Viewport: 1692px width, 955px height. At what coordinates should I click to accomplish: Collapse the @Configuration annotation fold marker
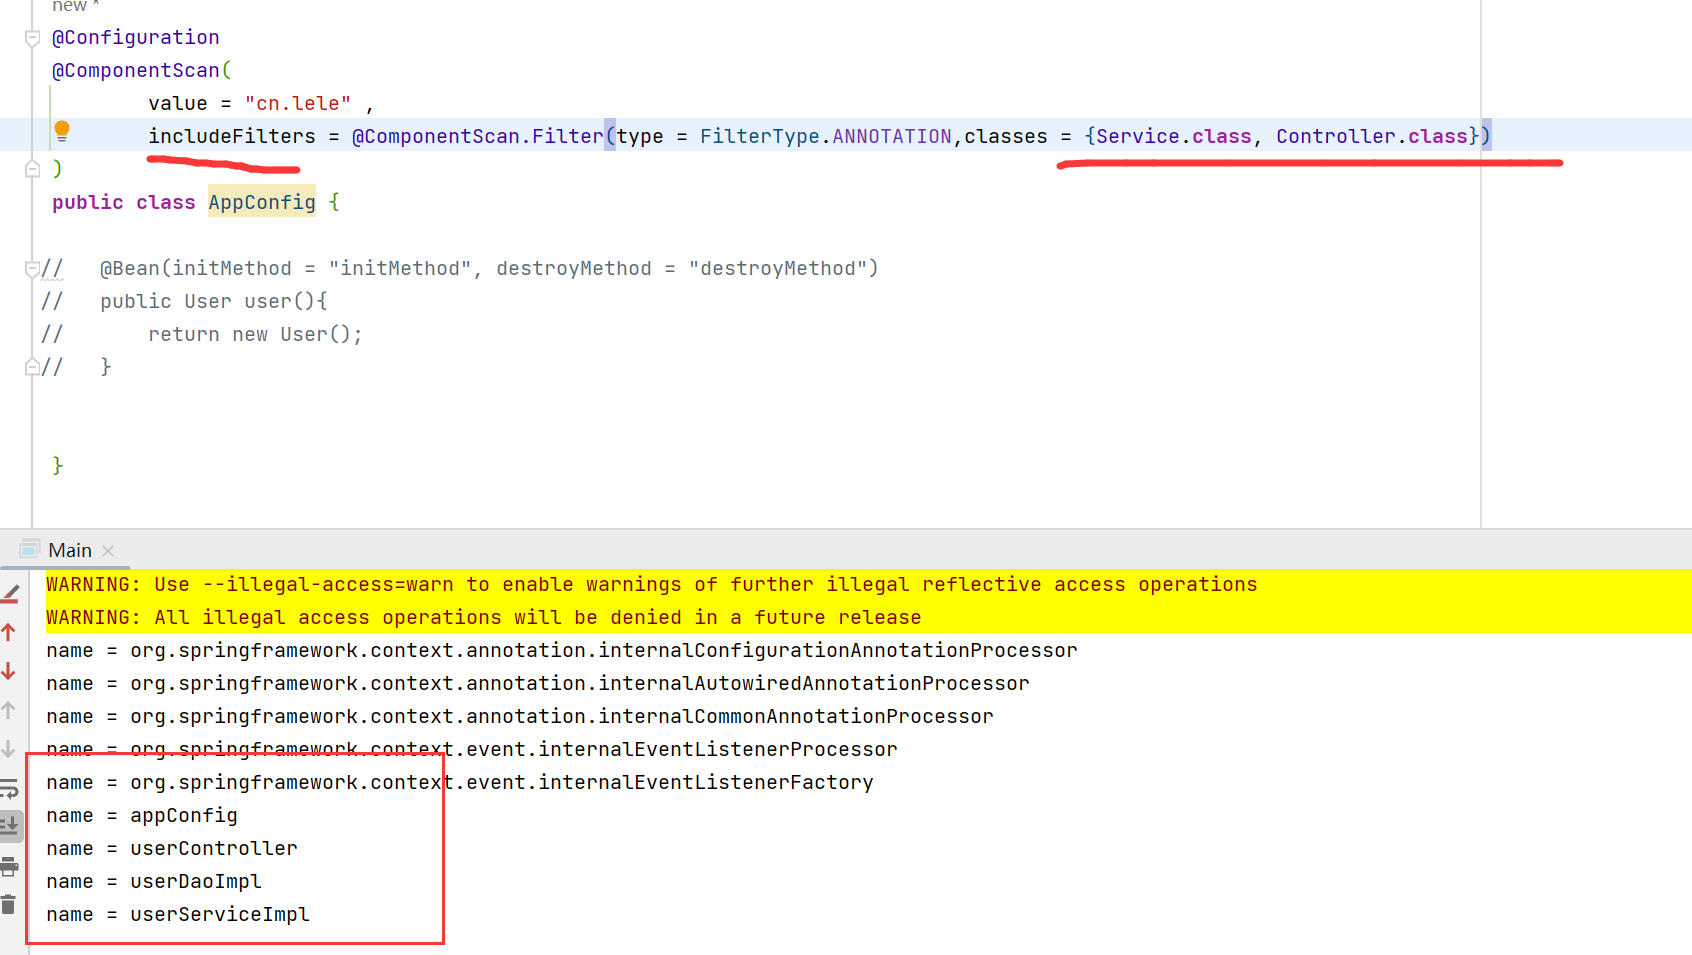pyautogui.click(x=32, y=38)
